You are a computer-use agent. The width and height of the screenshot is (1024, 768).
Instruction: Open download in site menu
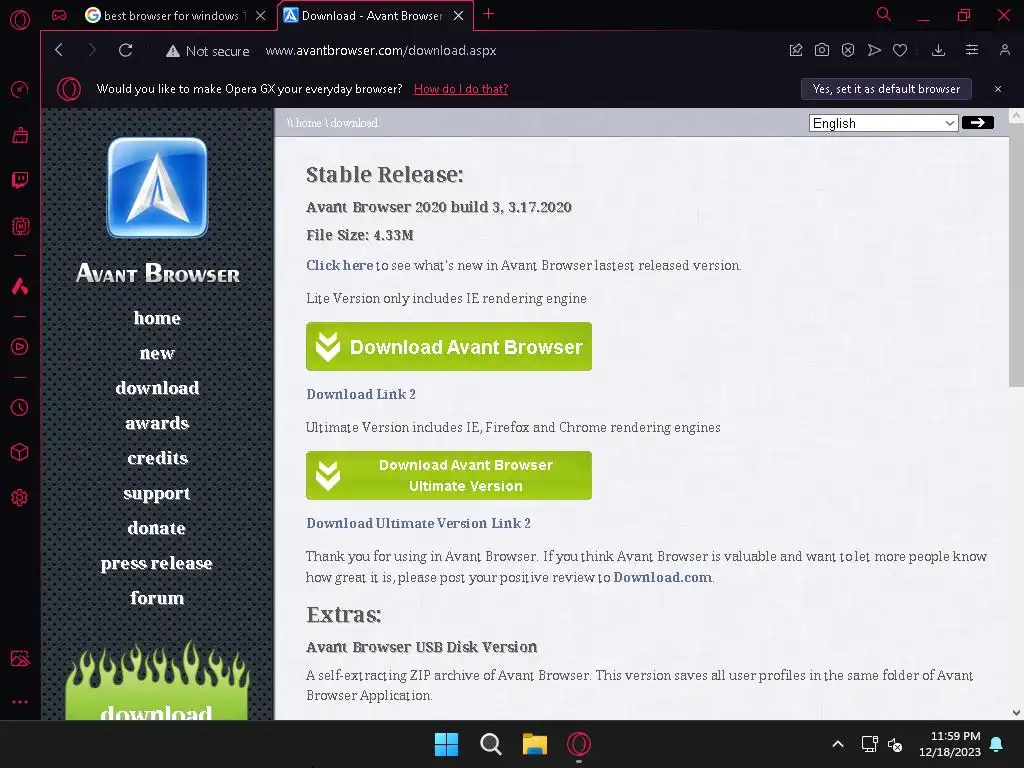coord(157,388)
